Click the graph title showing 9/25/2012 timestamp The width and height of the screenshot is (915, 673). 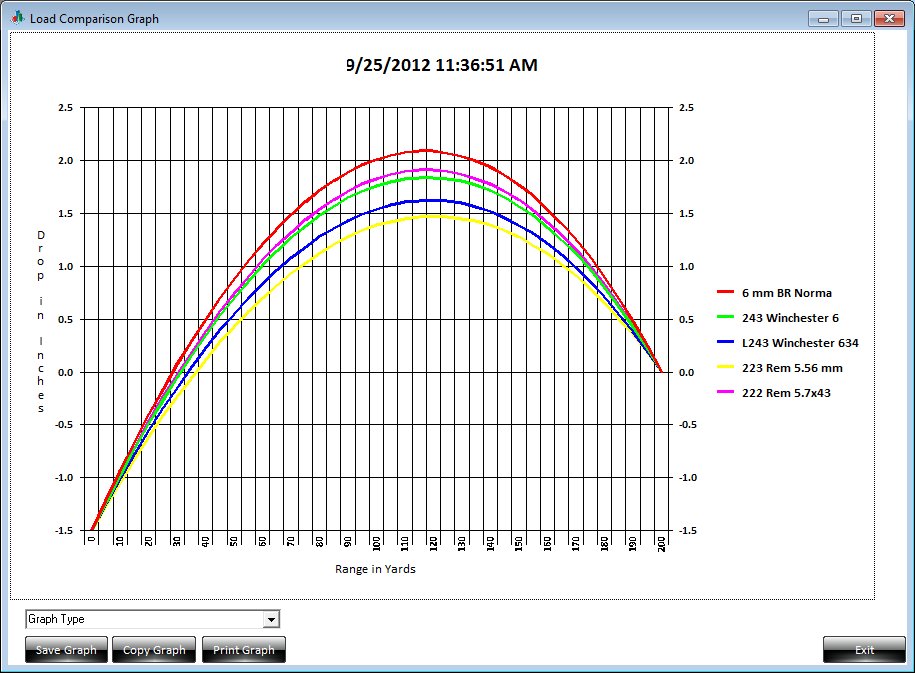441,65
